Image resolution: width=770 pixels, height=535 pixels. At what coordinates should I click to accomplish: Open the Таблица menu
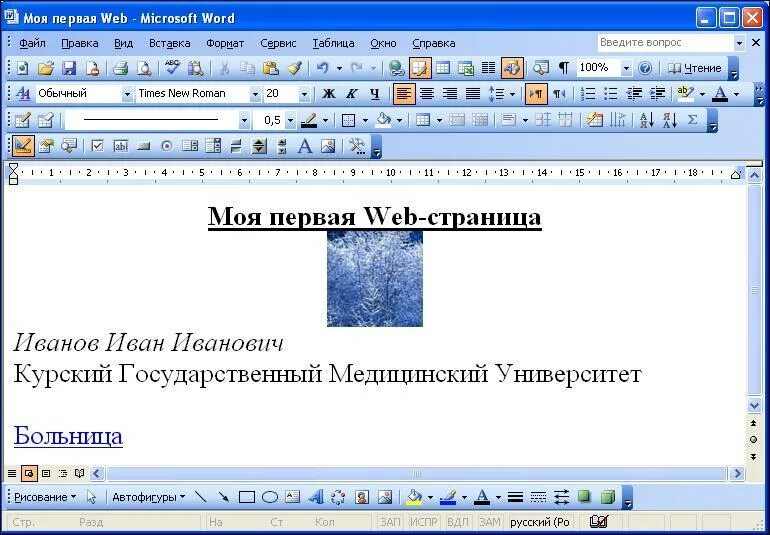(333, 43)
